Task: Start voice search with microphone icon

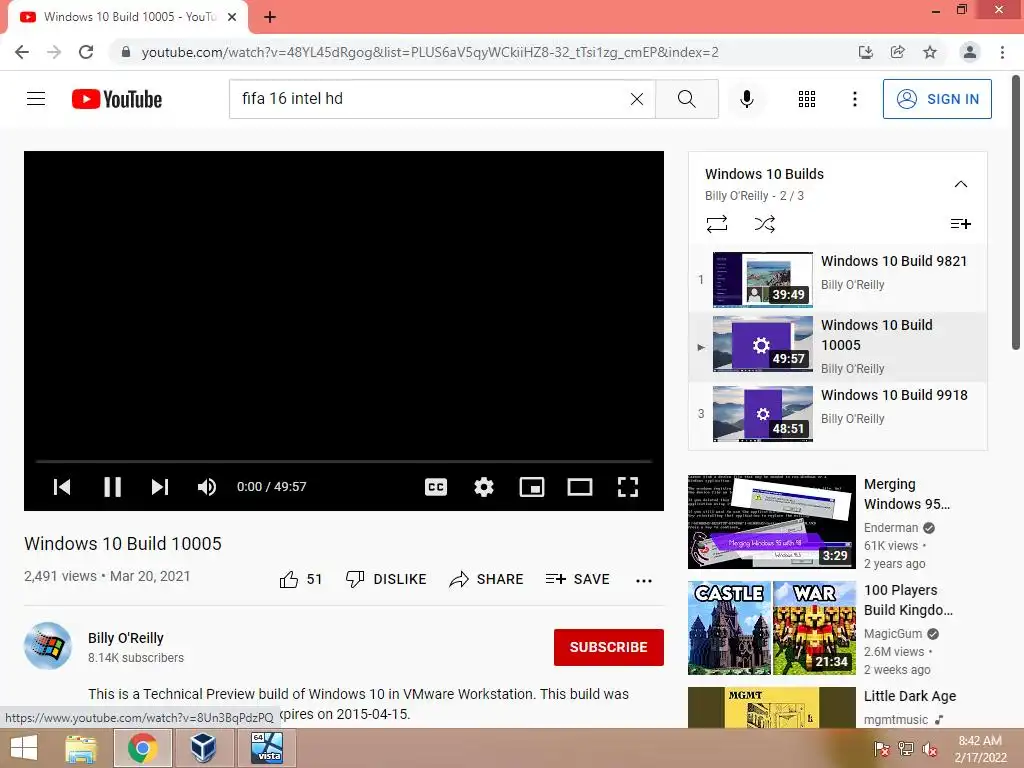Action: [x=746, y=99]
